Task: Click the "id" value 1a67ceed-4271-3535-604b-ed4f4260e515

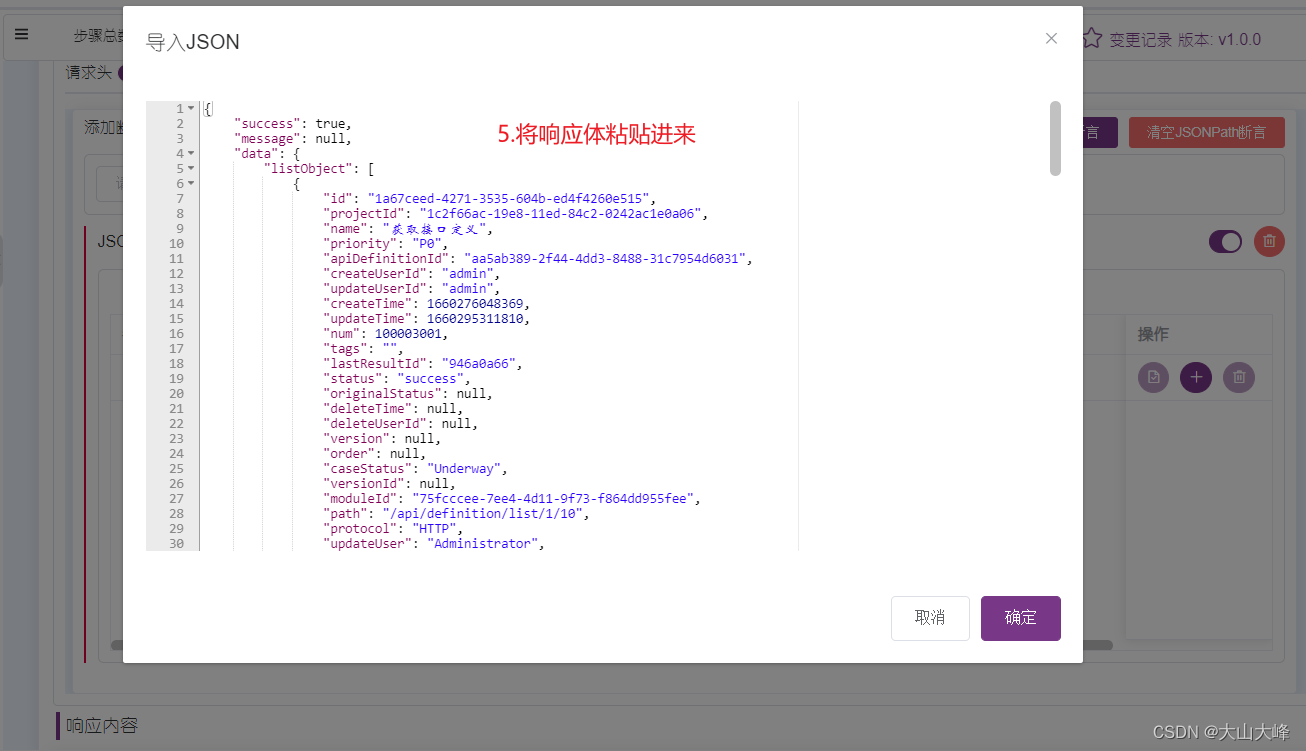Action: pyautogui.click(x=508, y=198)
